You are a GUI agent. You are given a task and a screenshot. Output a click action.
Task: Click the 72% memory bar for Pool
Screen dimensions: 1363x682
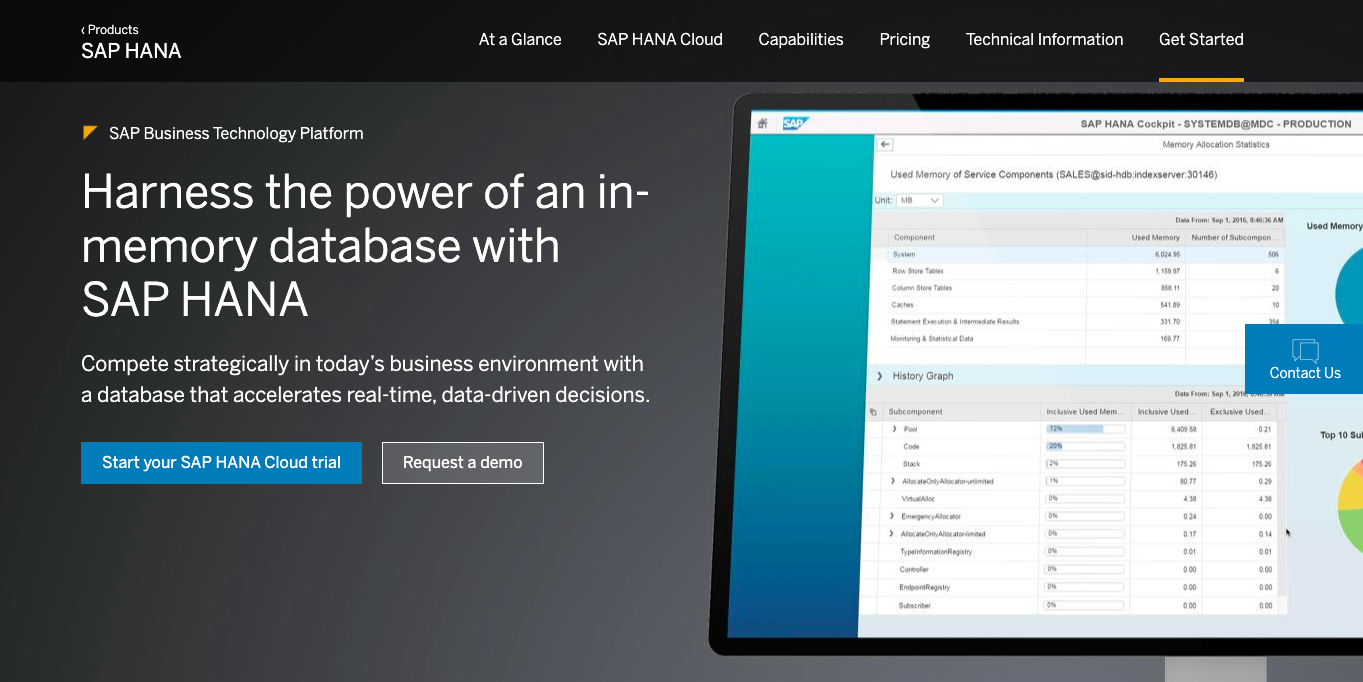[1085, 429]
